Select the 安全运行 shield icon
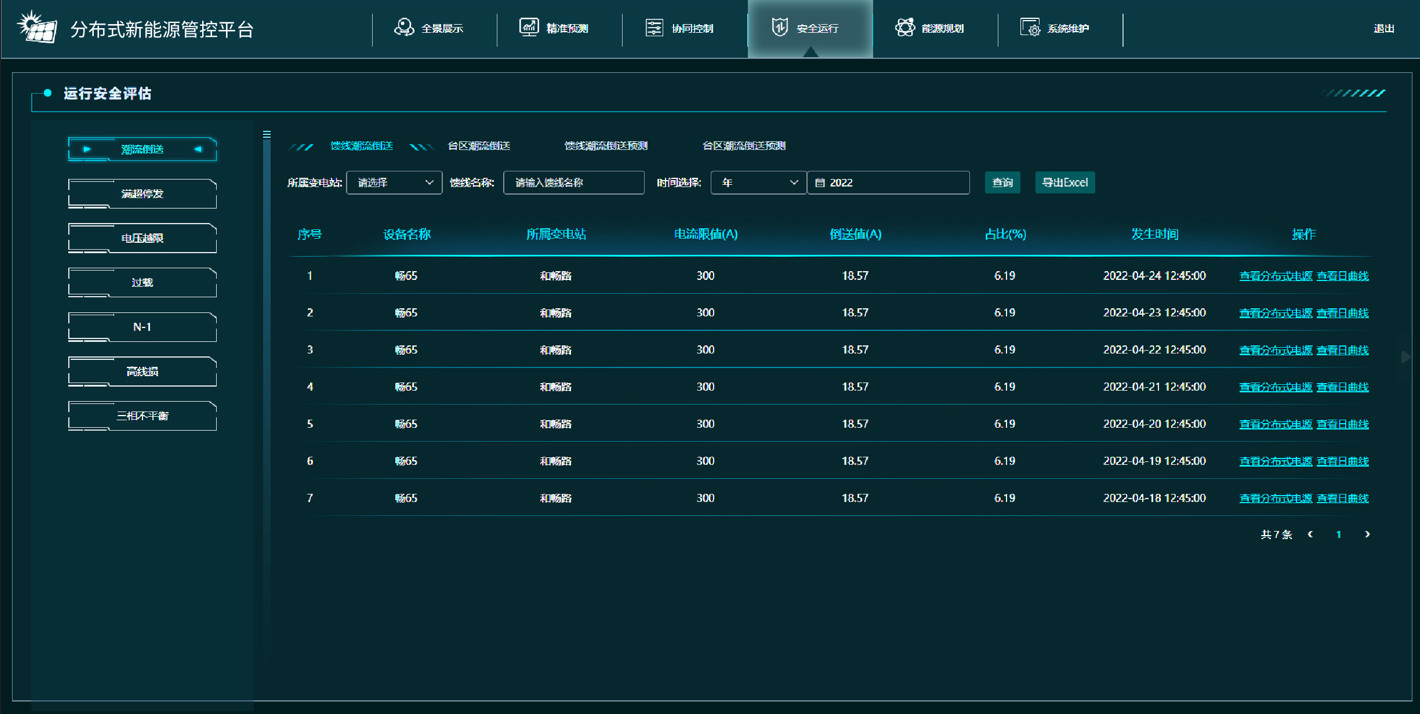Screen dimensions: 1420x714 (780, 28)
